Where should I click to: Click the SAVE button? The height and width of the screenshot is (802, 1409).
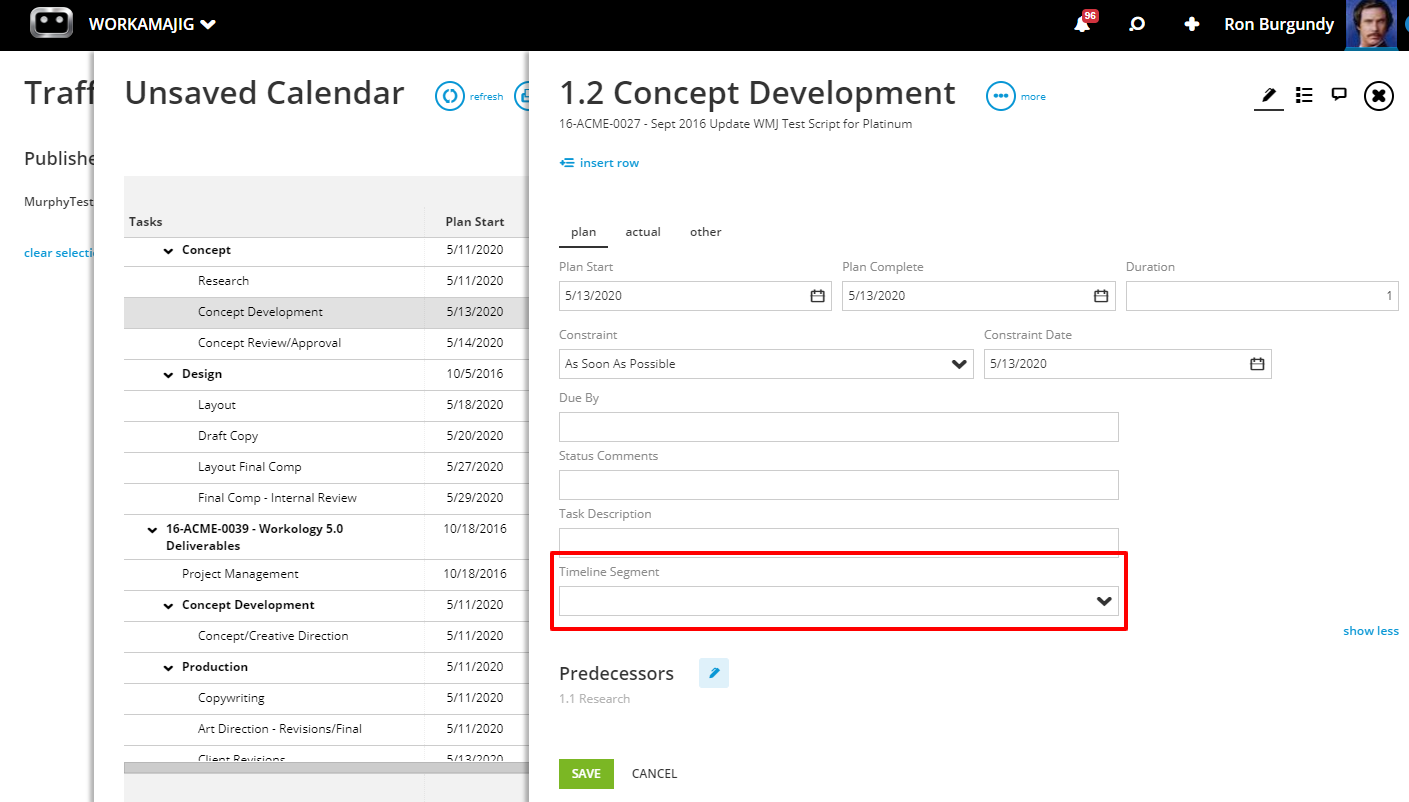[586, 774]
